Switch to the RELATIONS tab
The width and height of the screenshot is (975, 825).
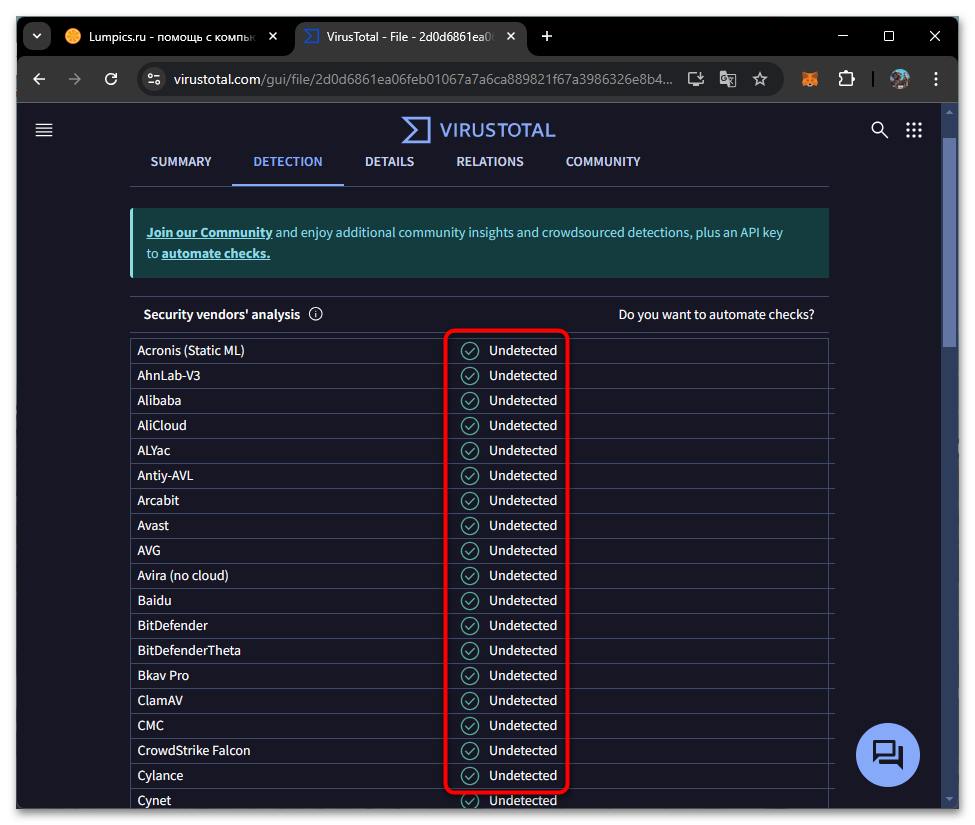click(490, 162)
